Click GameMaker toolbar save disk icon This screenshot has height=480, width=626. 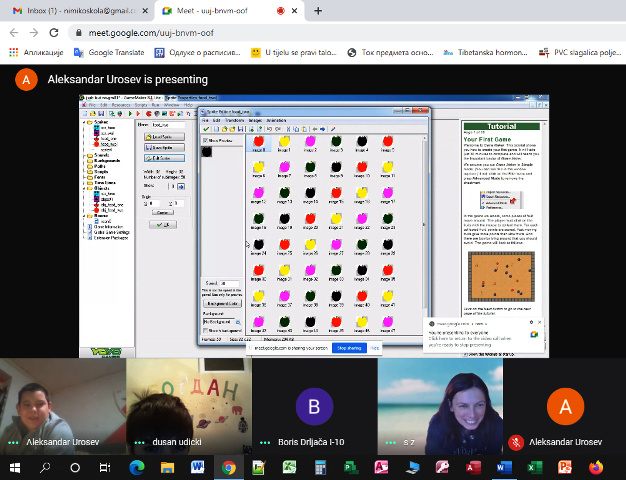click(x=101, y=114)
